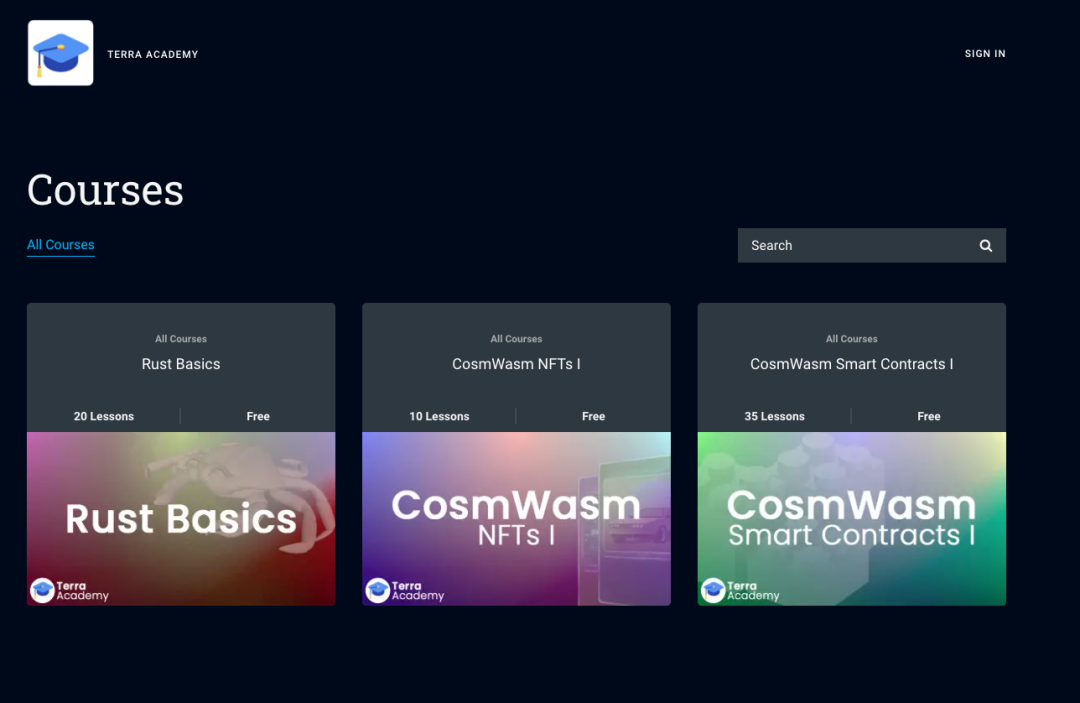The height and width of the screenshot is (703, 1080).
Task: Click the Free label on CosmWasm NFTs I card
Action: [593, 417]
